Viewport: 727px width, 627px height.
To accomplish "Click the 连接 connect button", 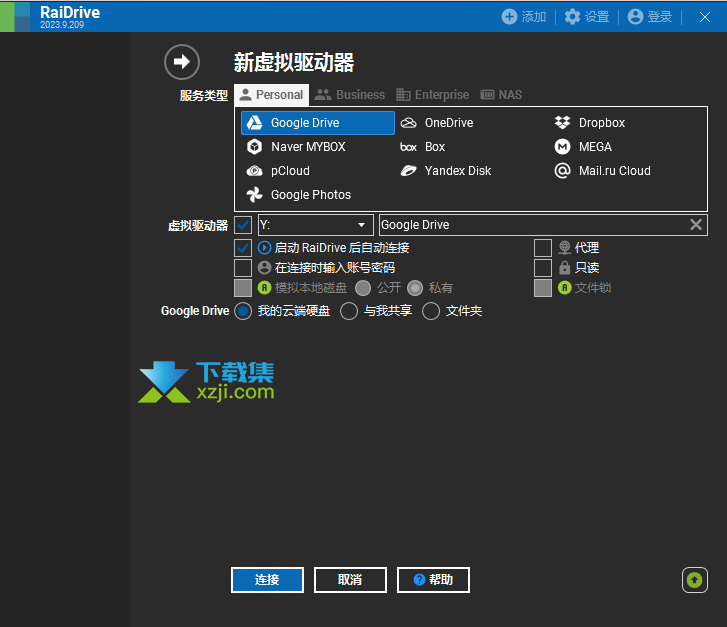I will point(268,580).
